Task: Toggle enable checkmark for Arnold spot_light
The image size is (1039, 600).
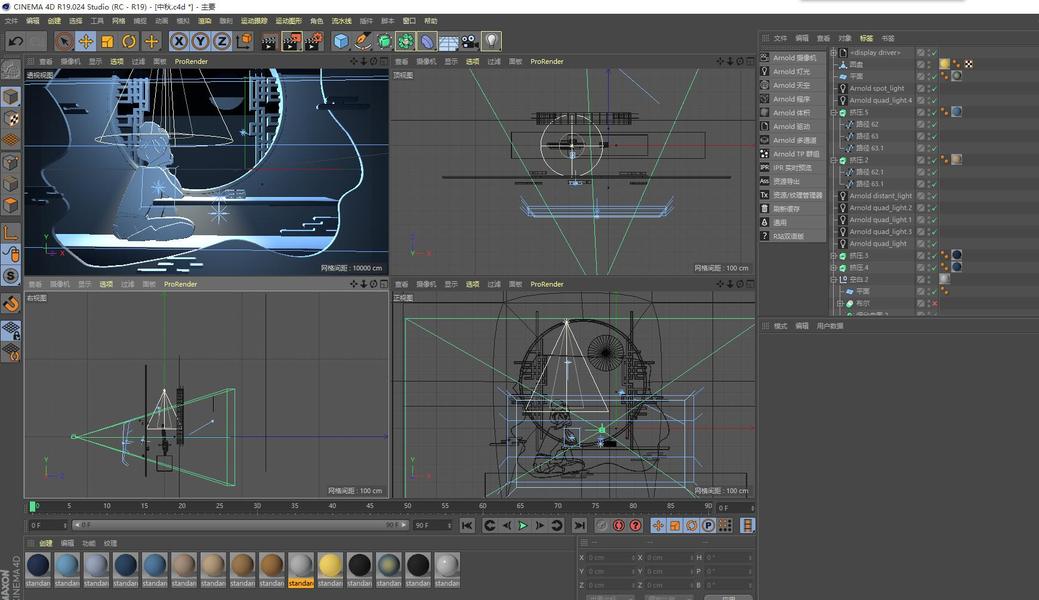Action: pos(932,88)
